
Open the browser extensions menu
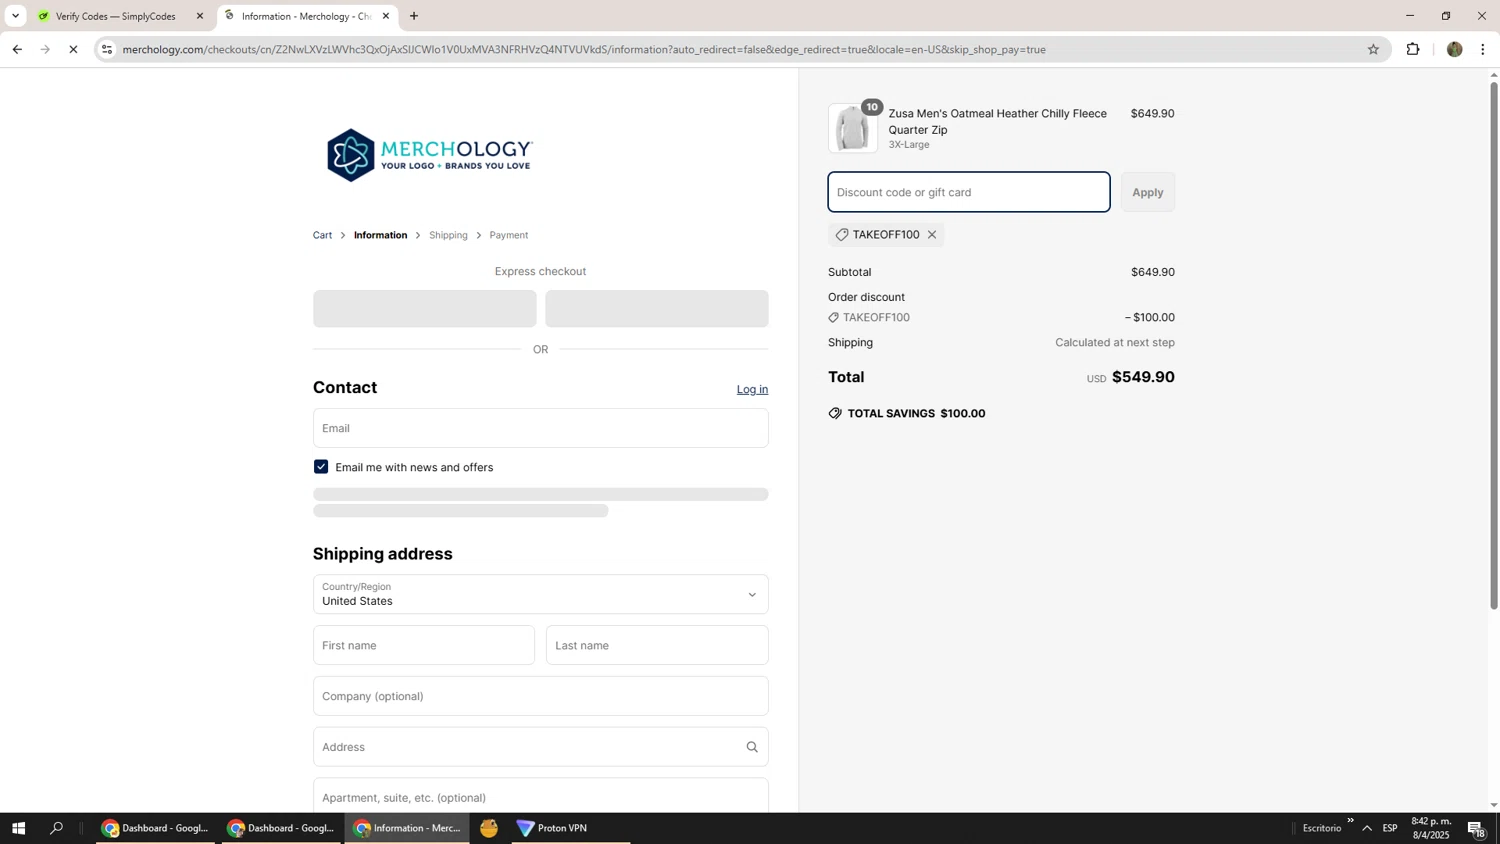(1413, 49)
